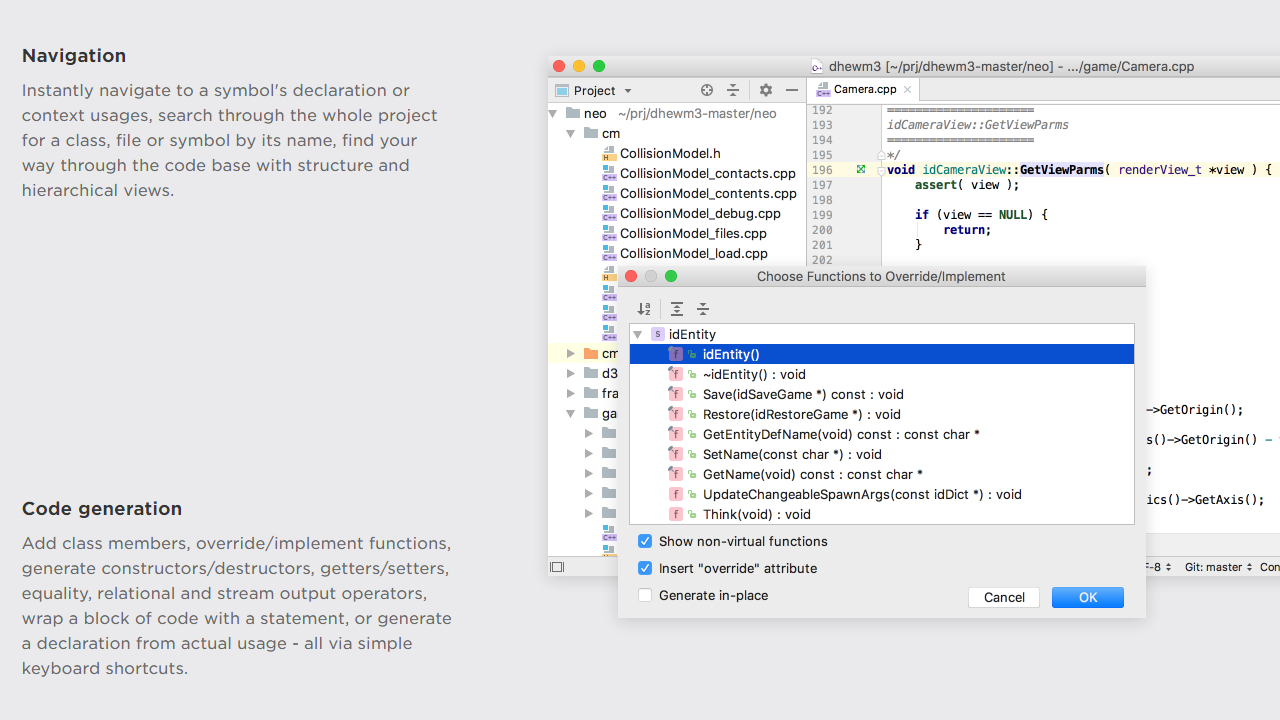Click the gutter marker on line 196

pyautogui.click(x=860, y=170)
